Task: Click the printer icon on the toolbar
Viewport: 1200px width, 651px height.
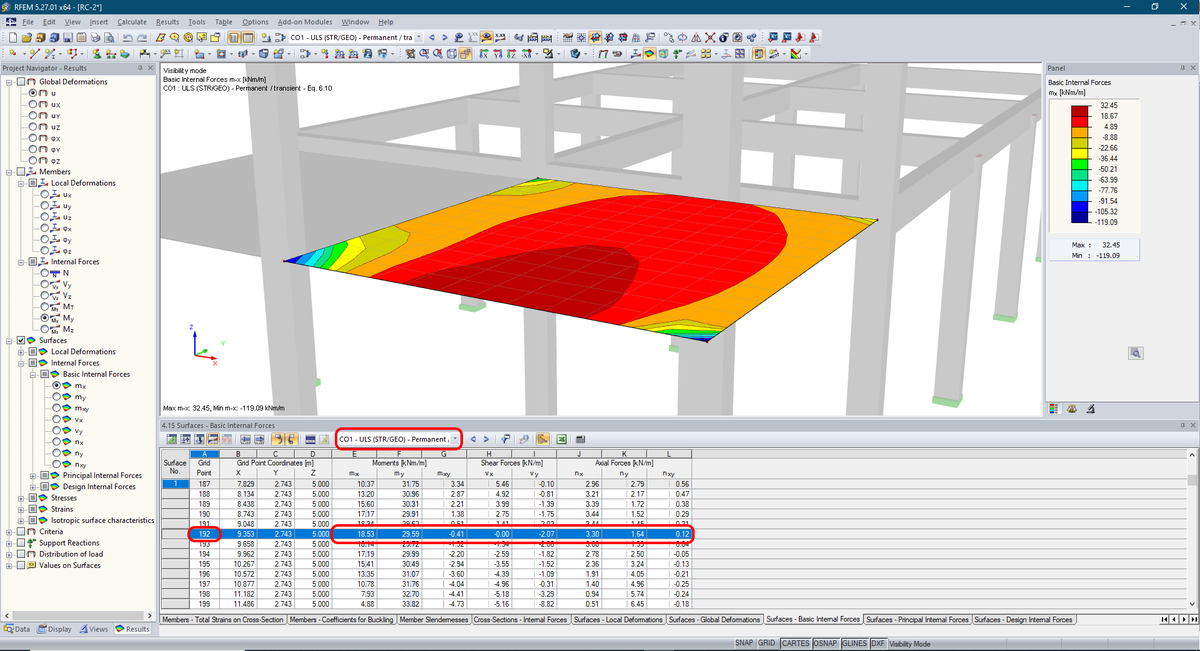Action: coord(96,38)
